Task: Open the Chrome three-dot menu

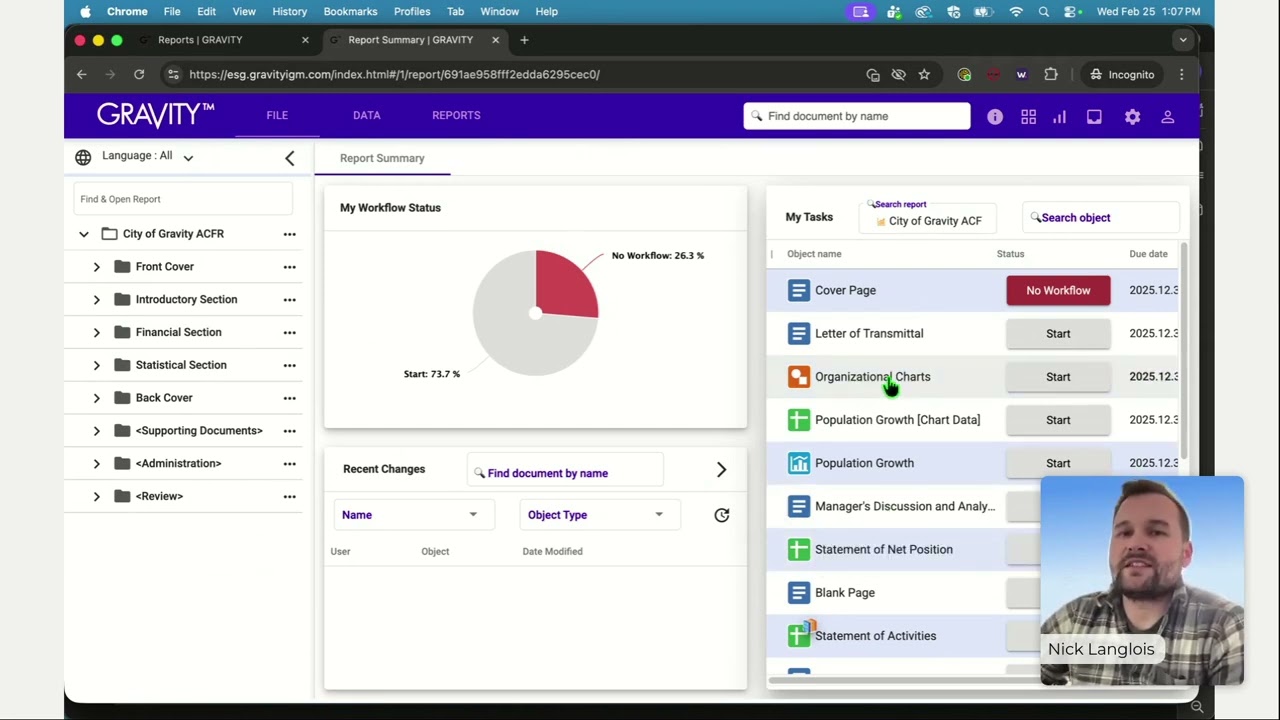Action: [1181, 74]
